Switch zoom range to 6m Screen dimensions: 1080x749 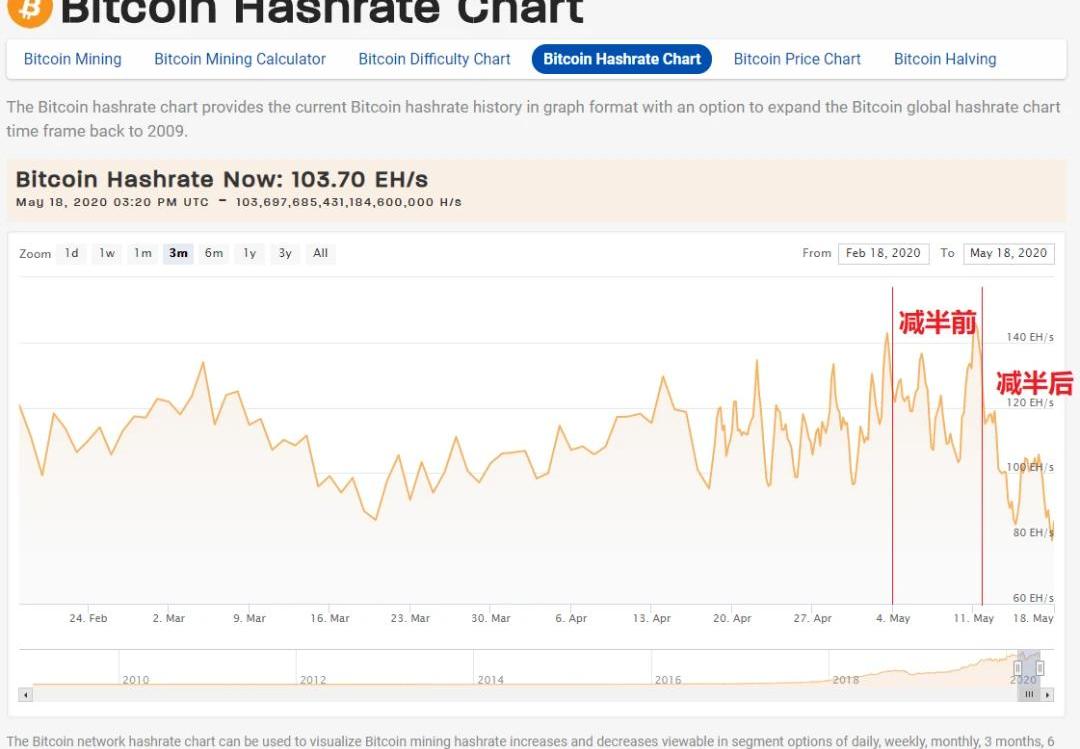click(x=214, y=254)
